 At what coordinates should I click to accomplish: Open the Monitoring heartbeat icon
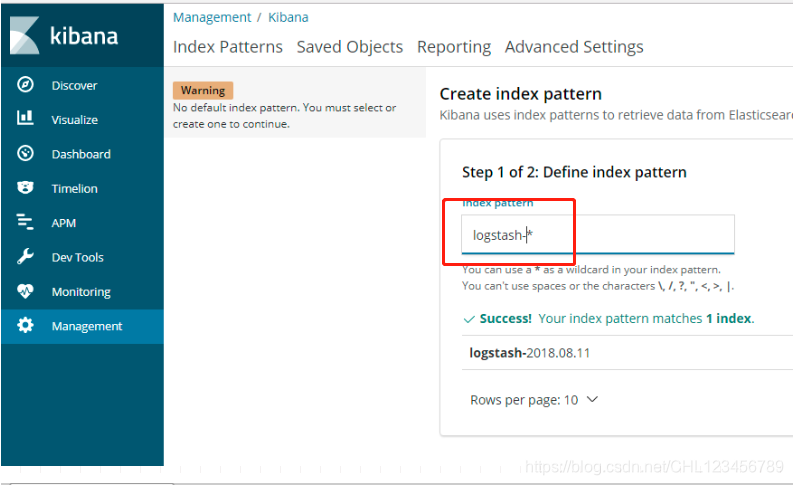coord(25,291)
